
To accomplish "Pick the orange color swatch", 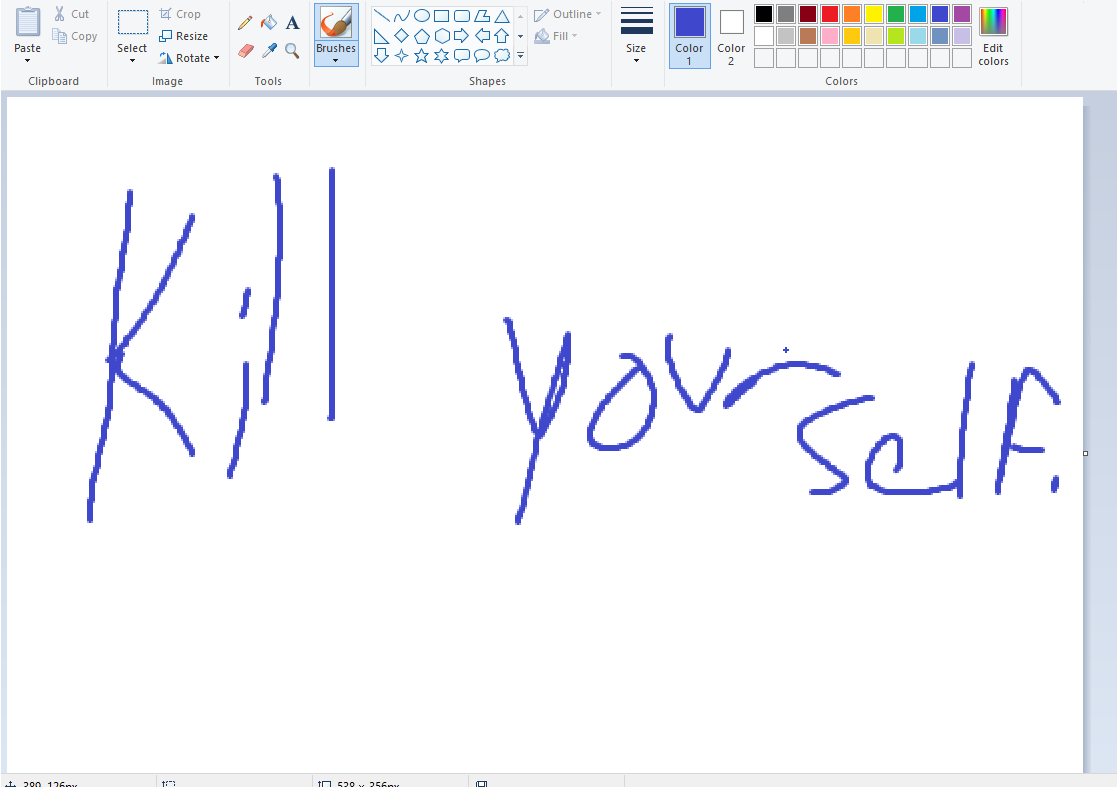I will [852, 14].
